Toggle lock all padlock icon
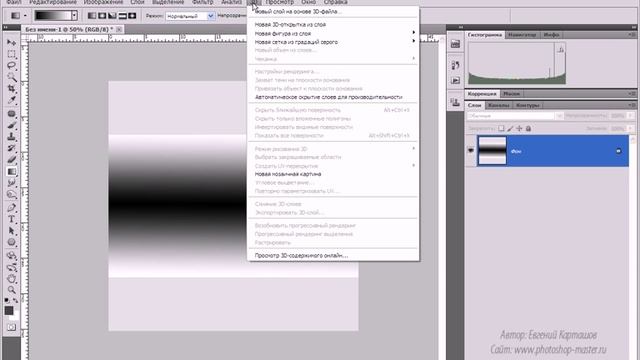Screen dimensions: 640x360 [x=528, y=128]
